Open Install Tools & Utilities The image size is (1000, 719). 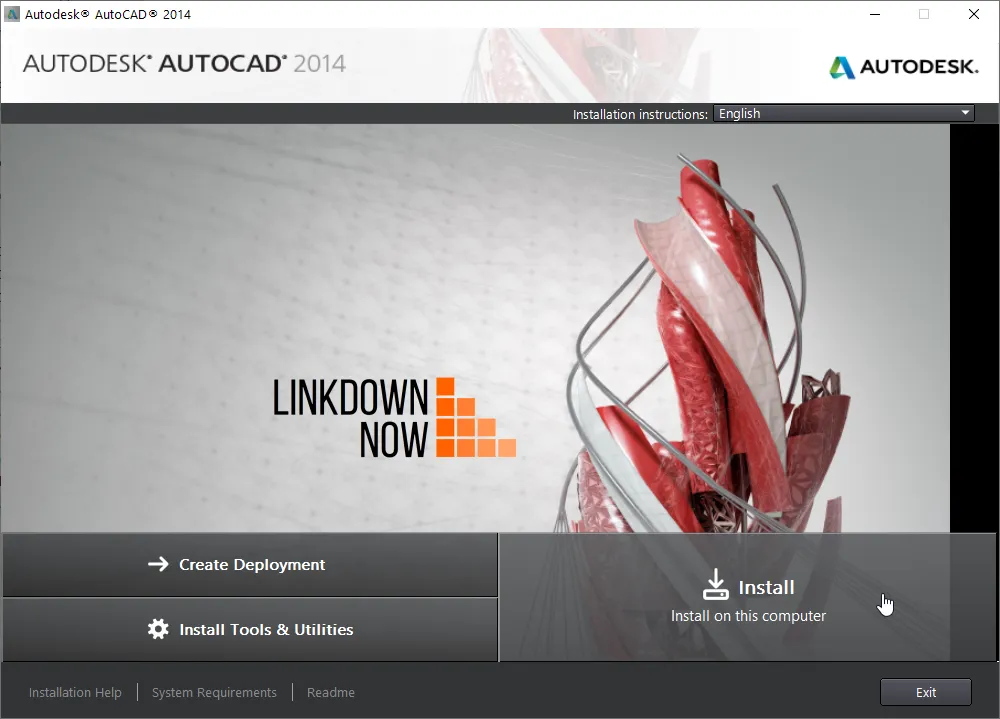point(250,629)
